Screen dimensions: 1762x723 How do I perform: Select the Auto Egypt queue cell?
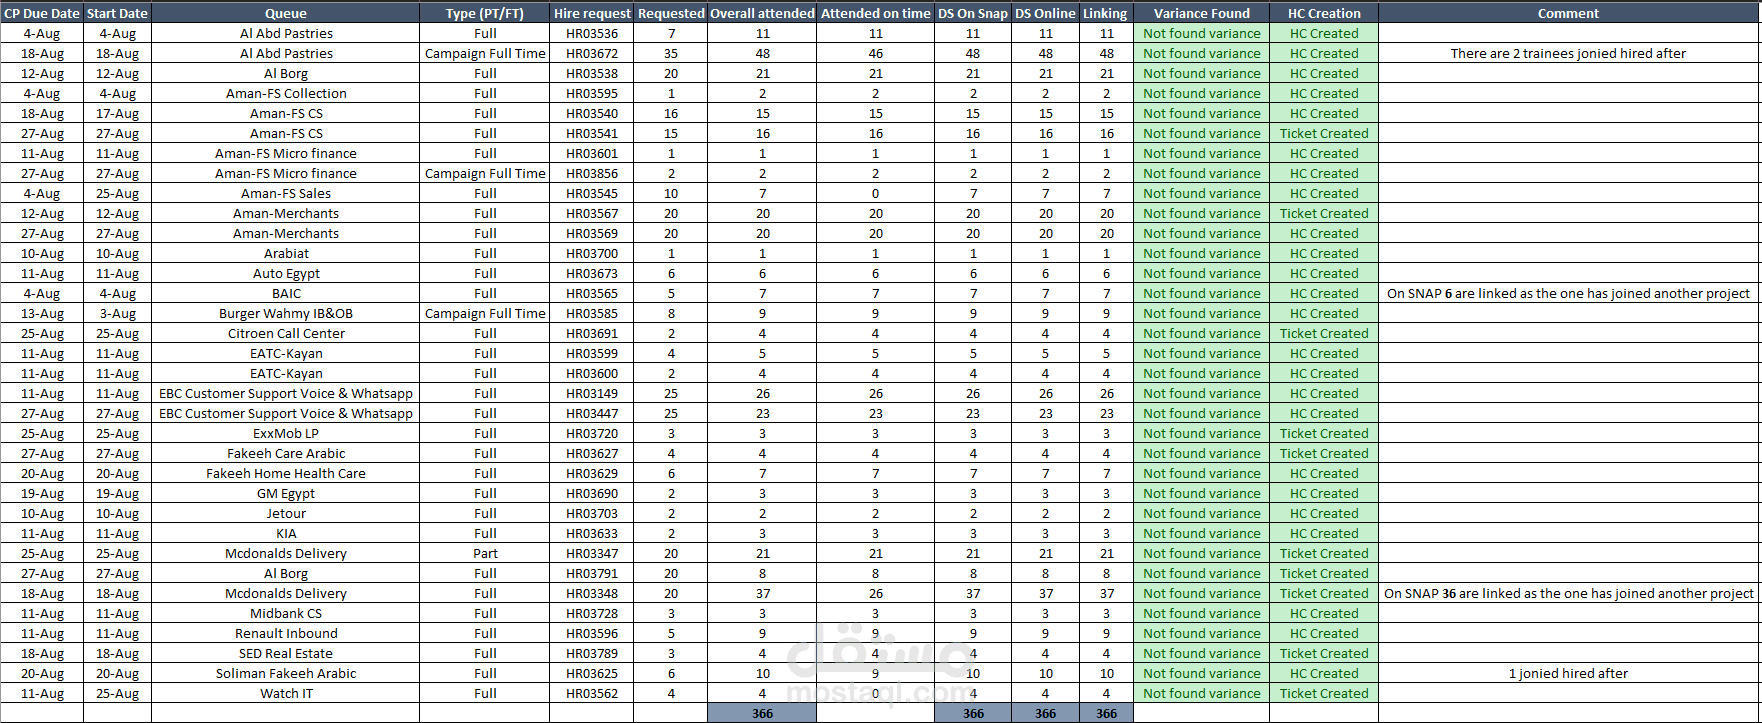pos(286,273)
